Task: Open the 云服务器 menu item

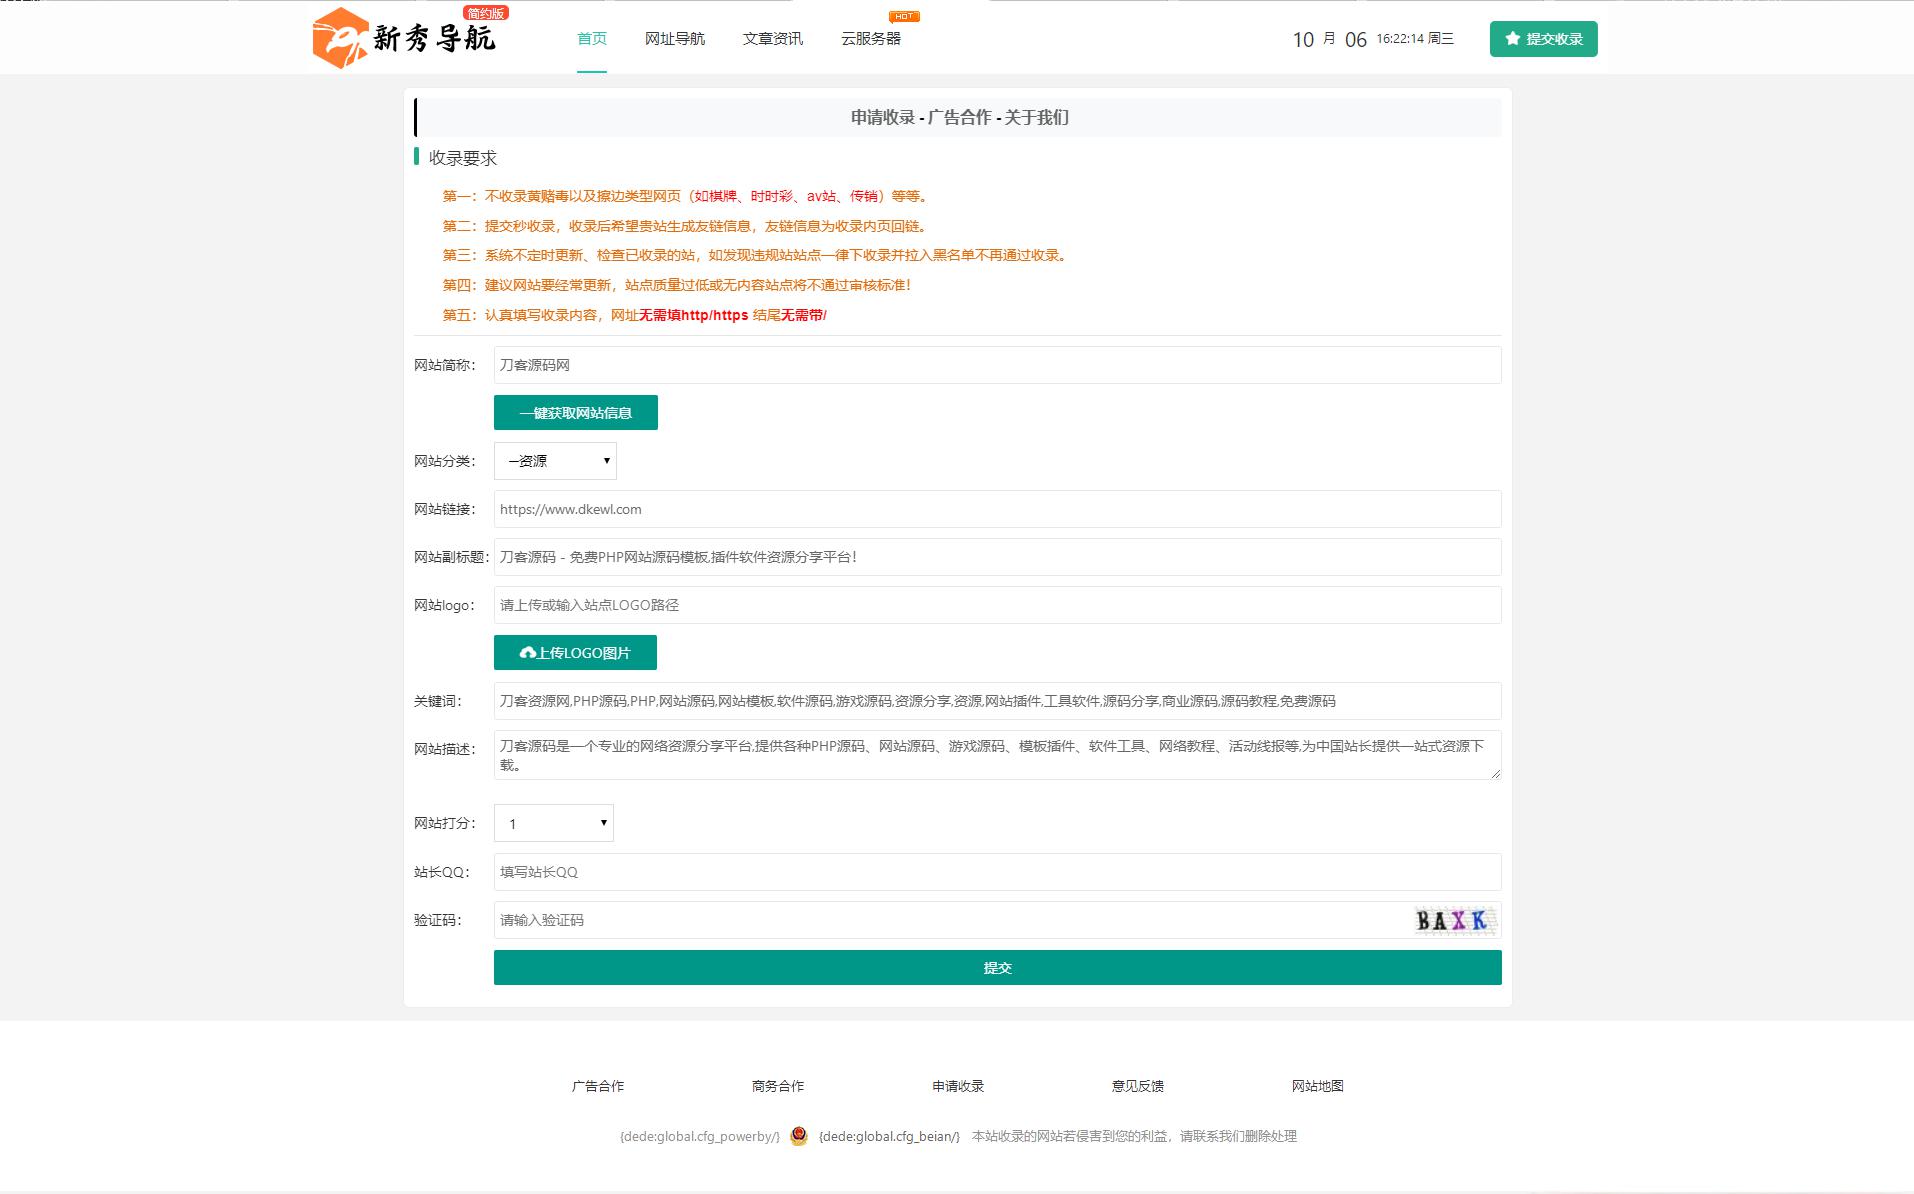Action: pyautogui.click(x=871, y=38)
